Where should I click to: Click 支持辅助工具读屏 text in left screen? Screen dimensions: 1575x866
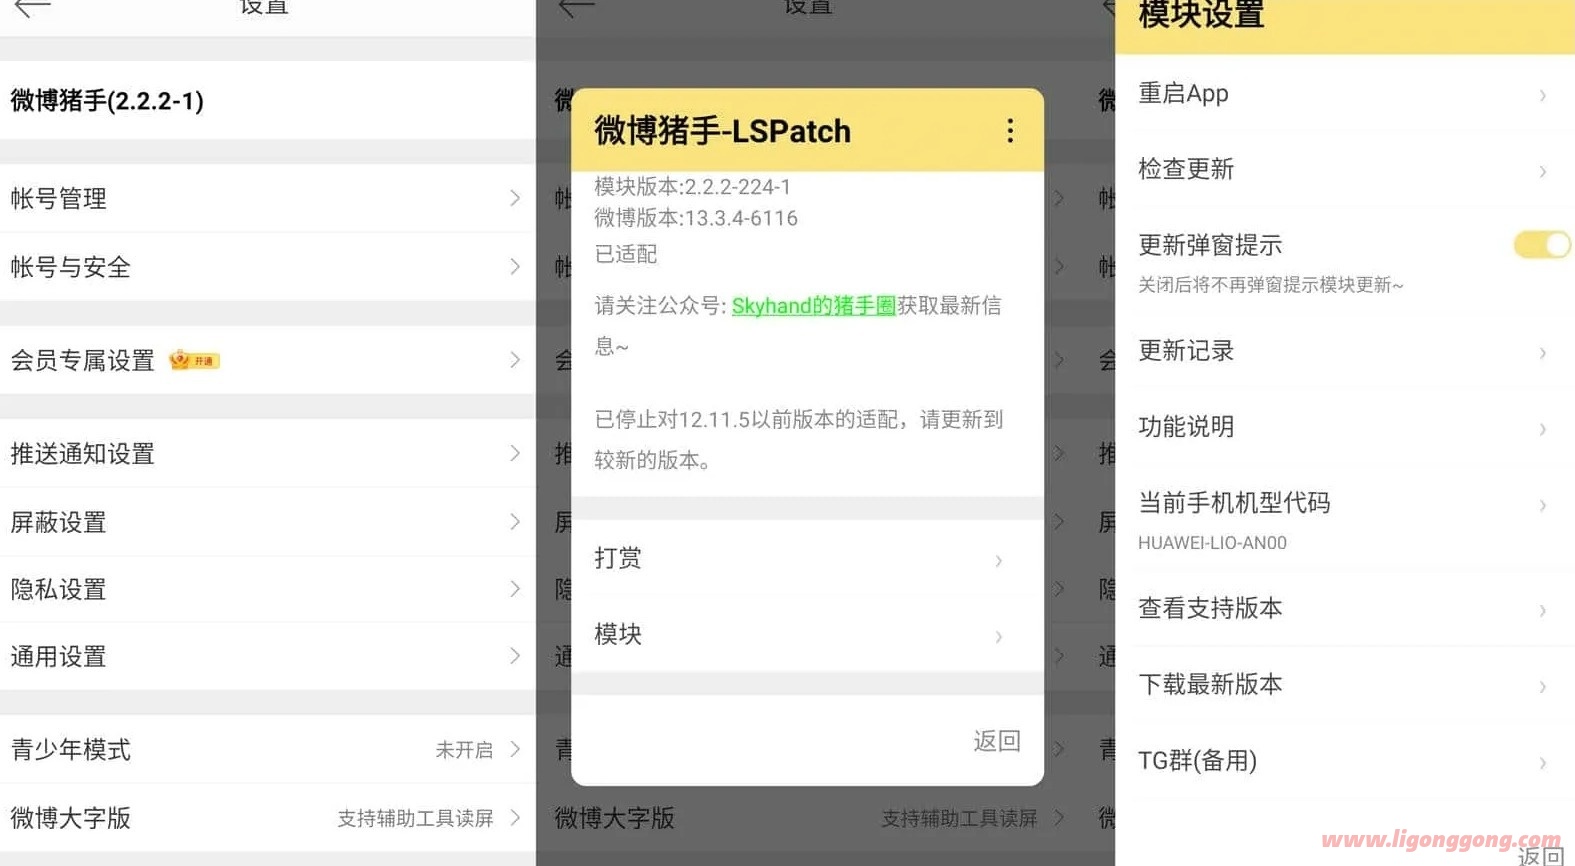(415, 818)
